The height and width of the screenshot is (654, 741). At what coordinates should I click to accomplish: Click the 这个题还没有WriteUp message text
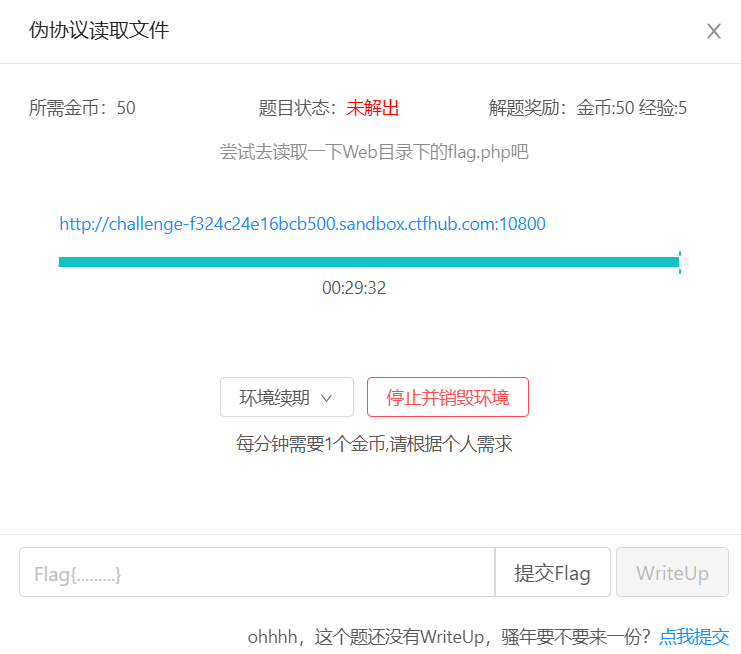click(449, 636)
